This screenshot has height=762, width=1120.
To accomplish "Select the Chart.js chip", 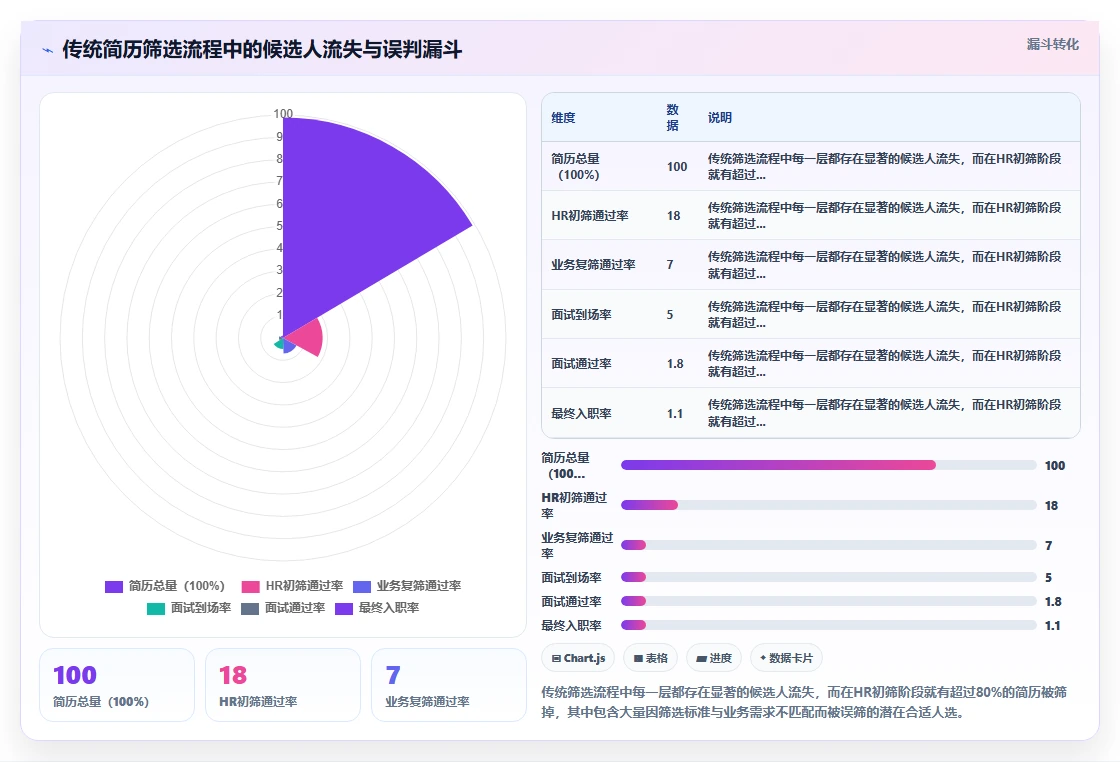I will click(579, 658).
